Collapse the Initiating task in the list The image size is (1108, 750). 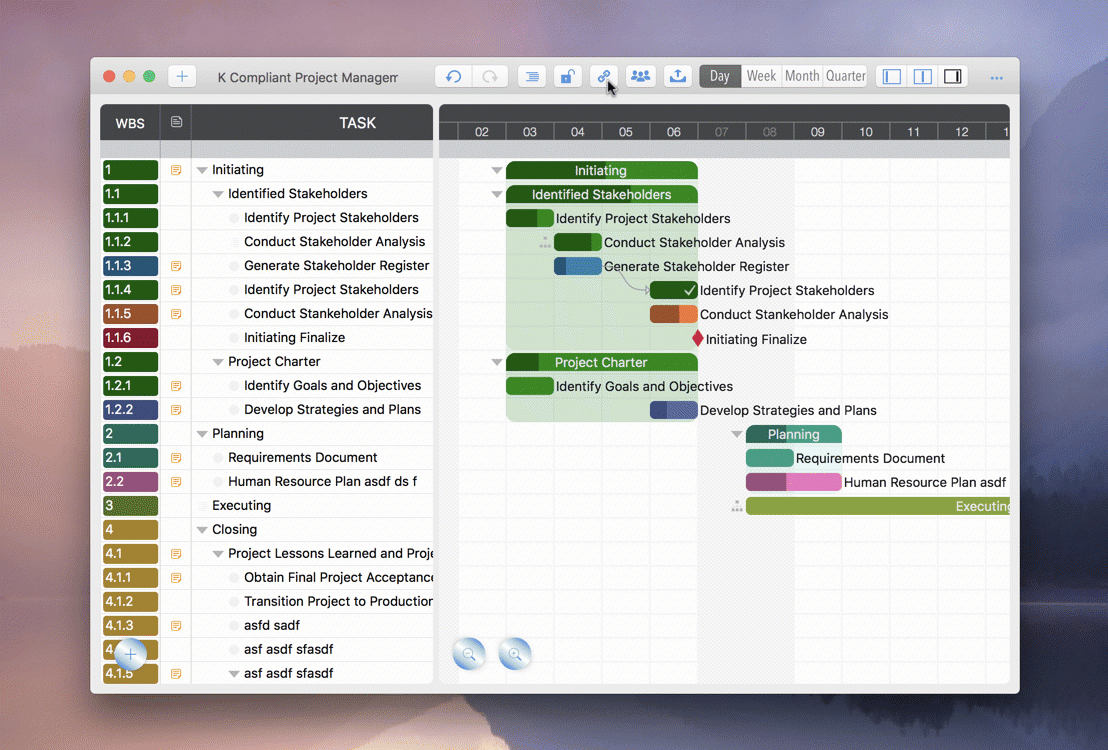point(202,171)
